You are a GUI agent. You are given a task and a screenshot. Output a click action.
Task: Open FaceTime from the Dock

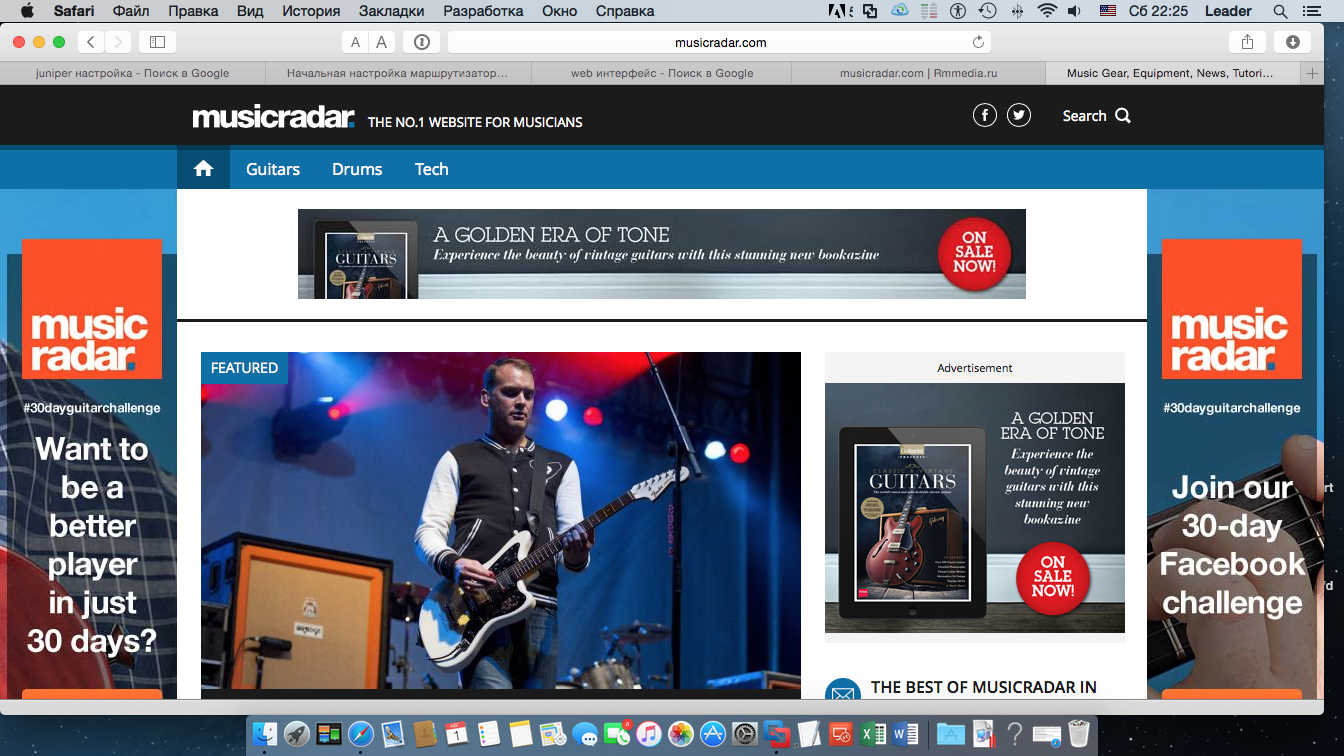[617, 735]
